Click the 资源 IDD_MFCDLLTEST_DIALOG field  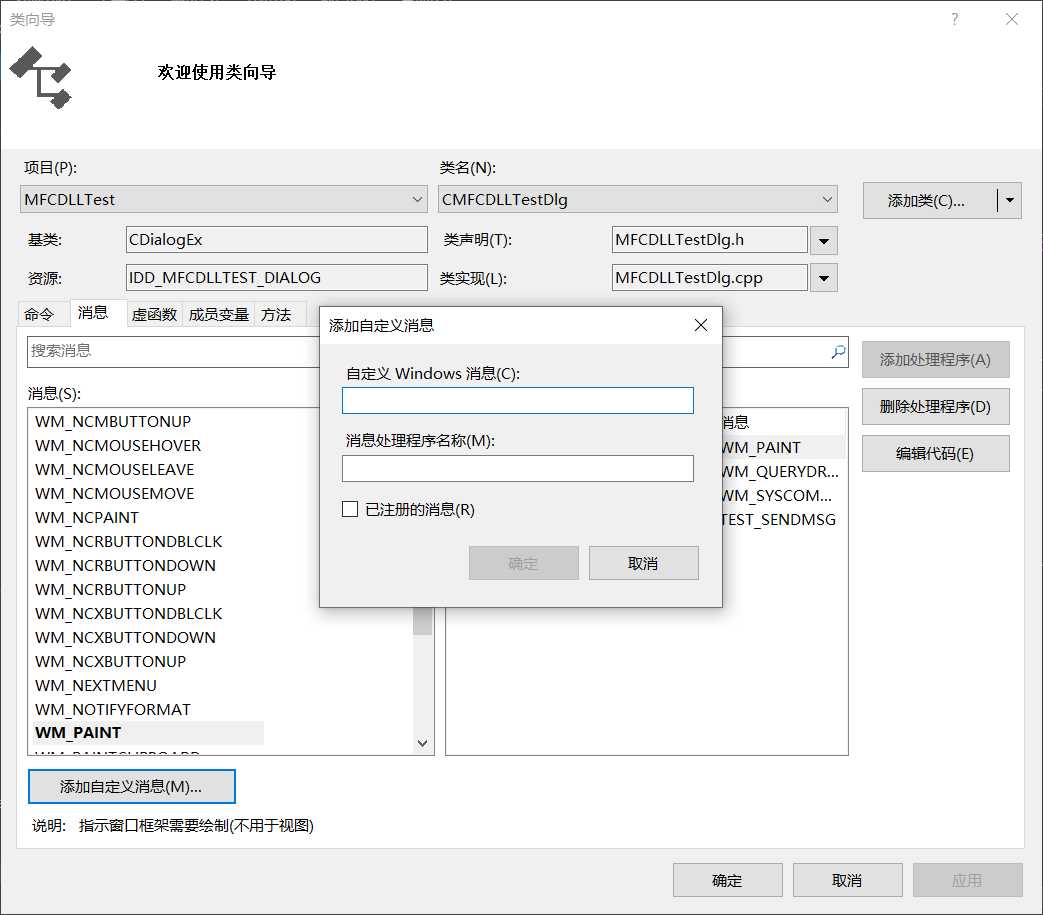277,277
